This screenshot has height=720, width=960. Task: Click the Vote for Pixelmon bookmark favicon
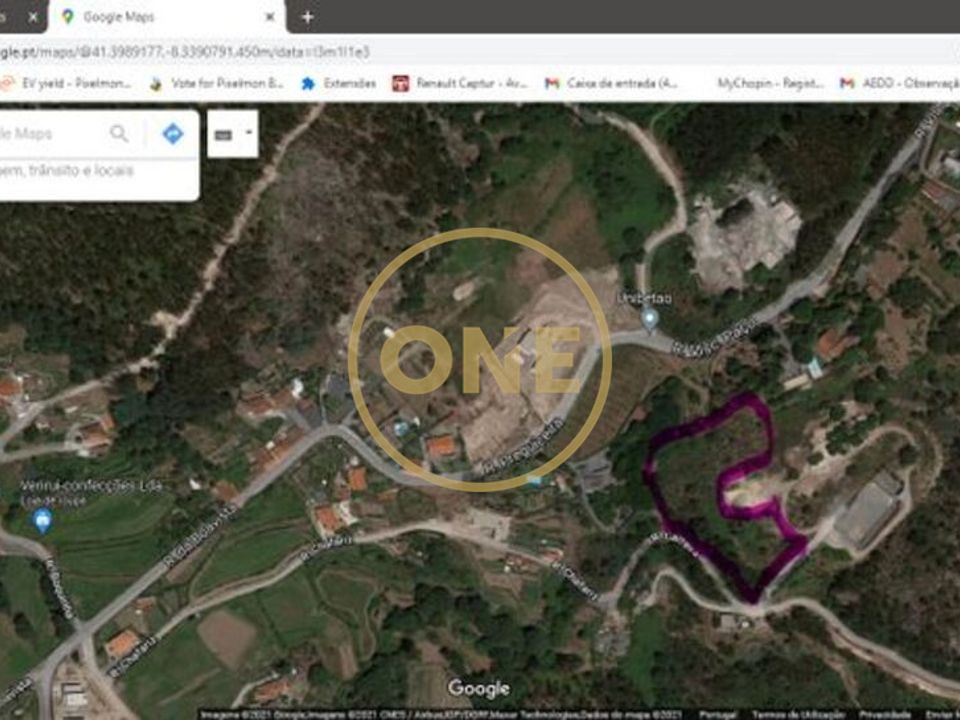click(156, 84)
